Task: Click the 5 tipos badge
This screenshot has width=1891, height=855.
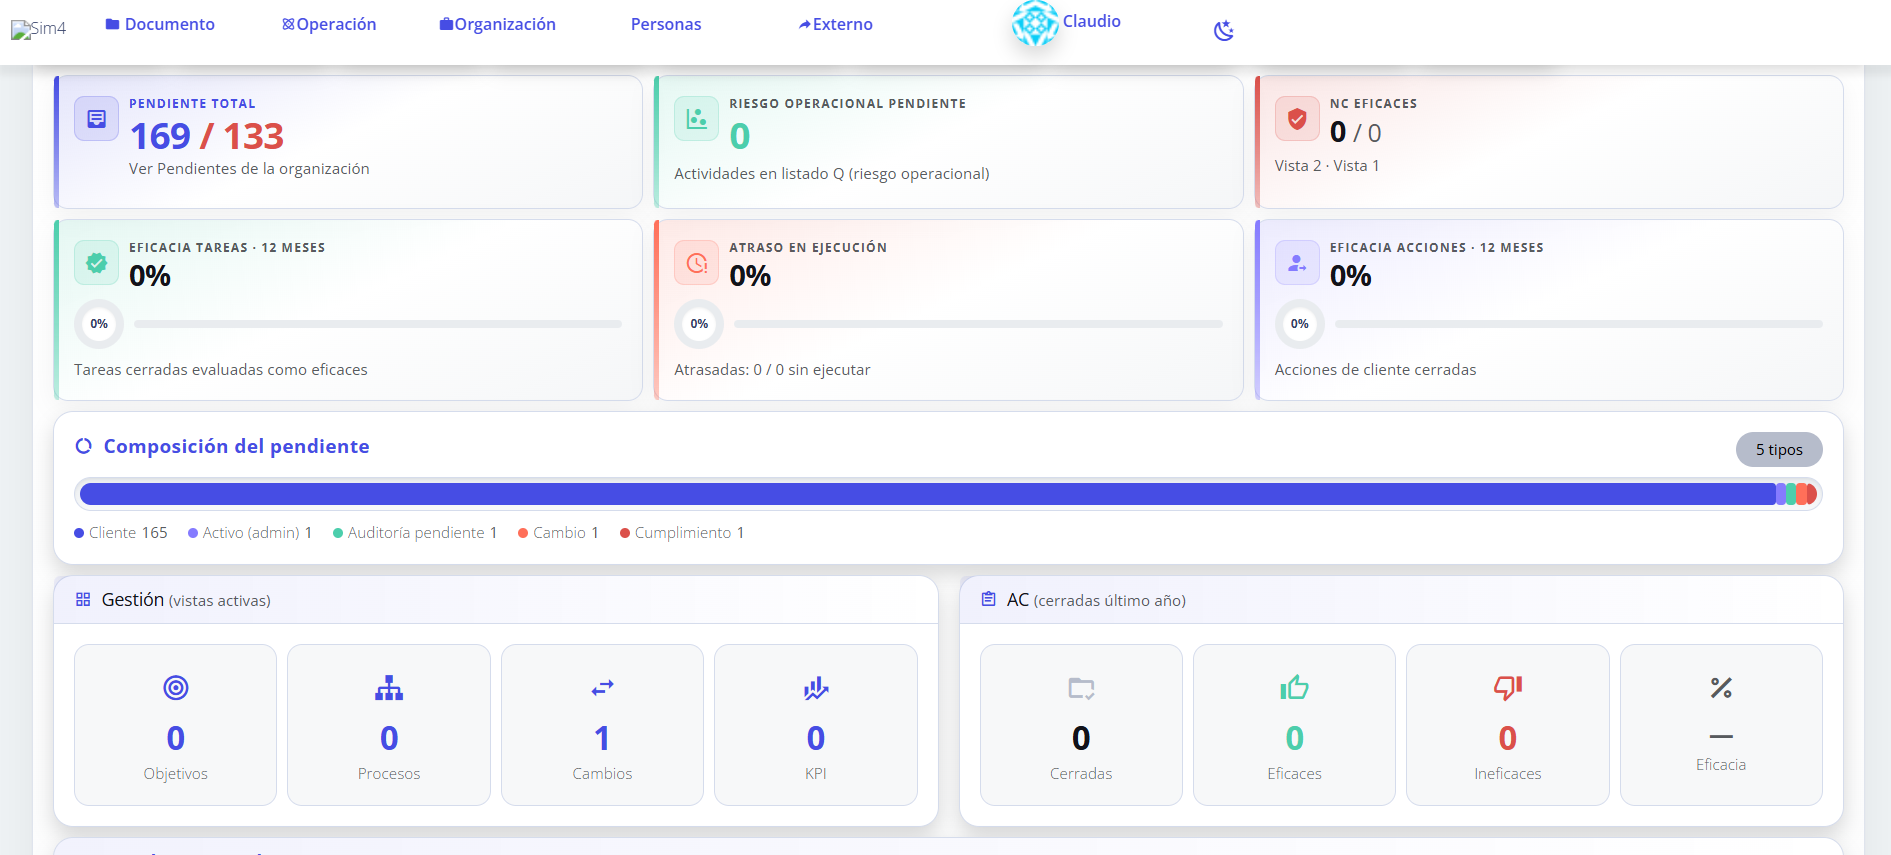Action: tap(1779, 450)
